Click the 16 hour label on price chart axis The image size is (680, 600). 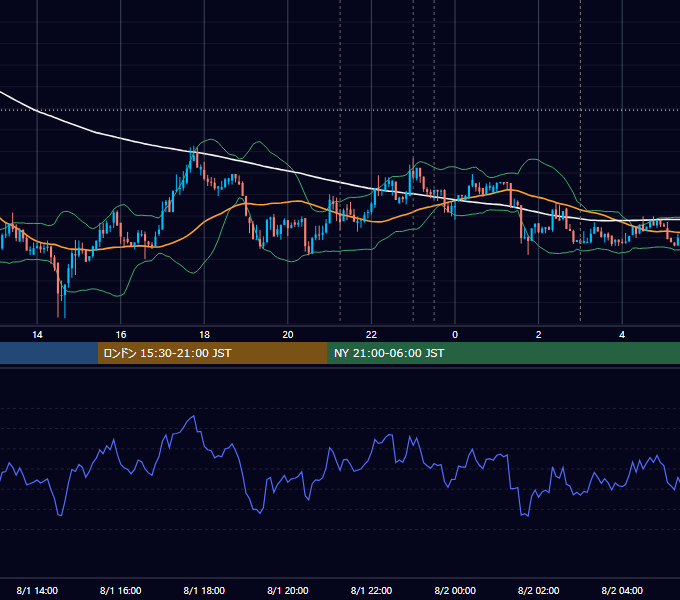coord(121,335)
